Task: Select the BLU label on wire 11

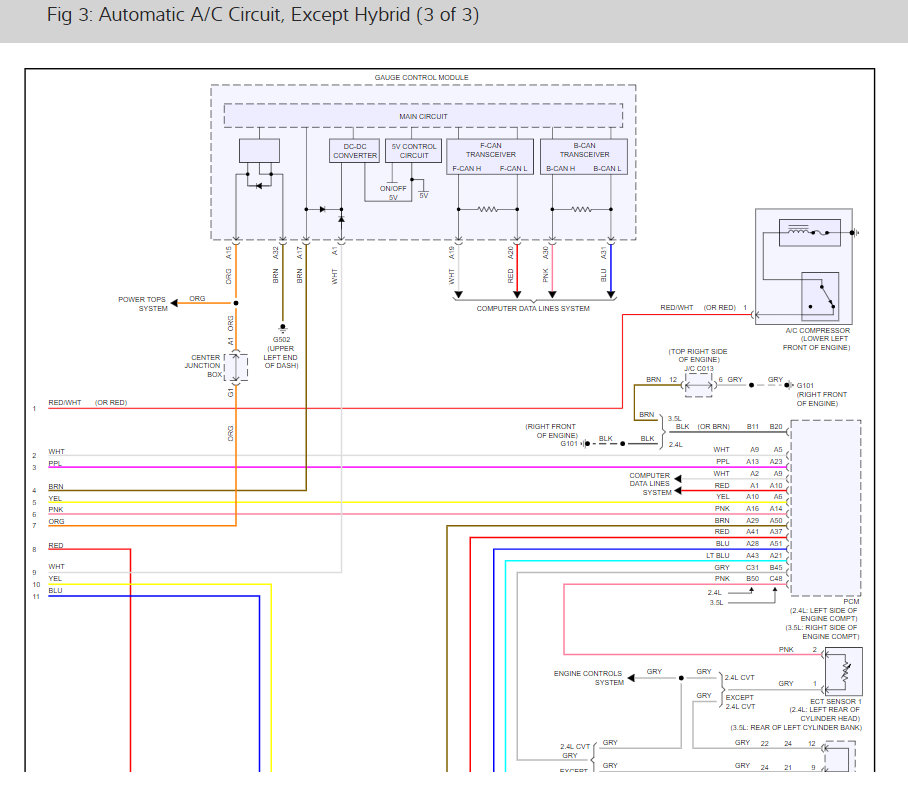Action: point(55,590)
